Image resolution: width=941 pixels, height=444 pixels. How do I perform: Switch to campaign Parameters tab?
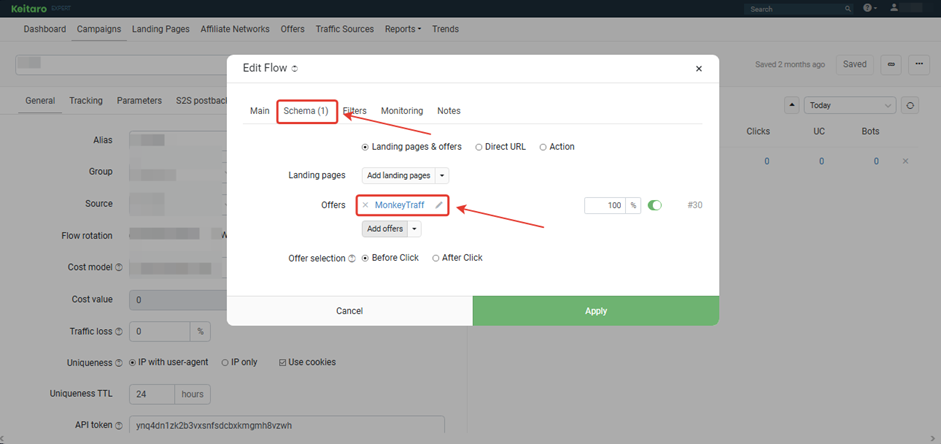pyautogui.click(x=139, y=101)
